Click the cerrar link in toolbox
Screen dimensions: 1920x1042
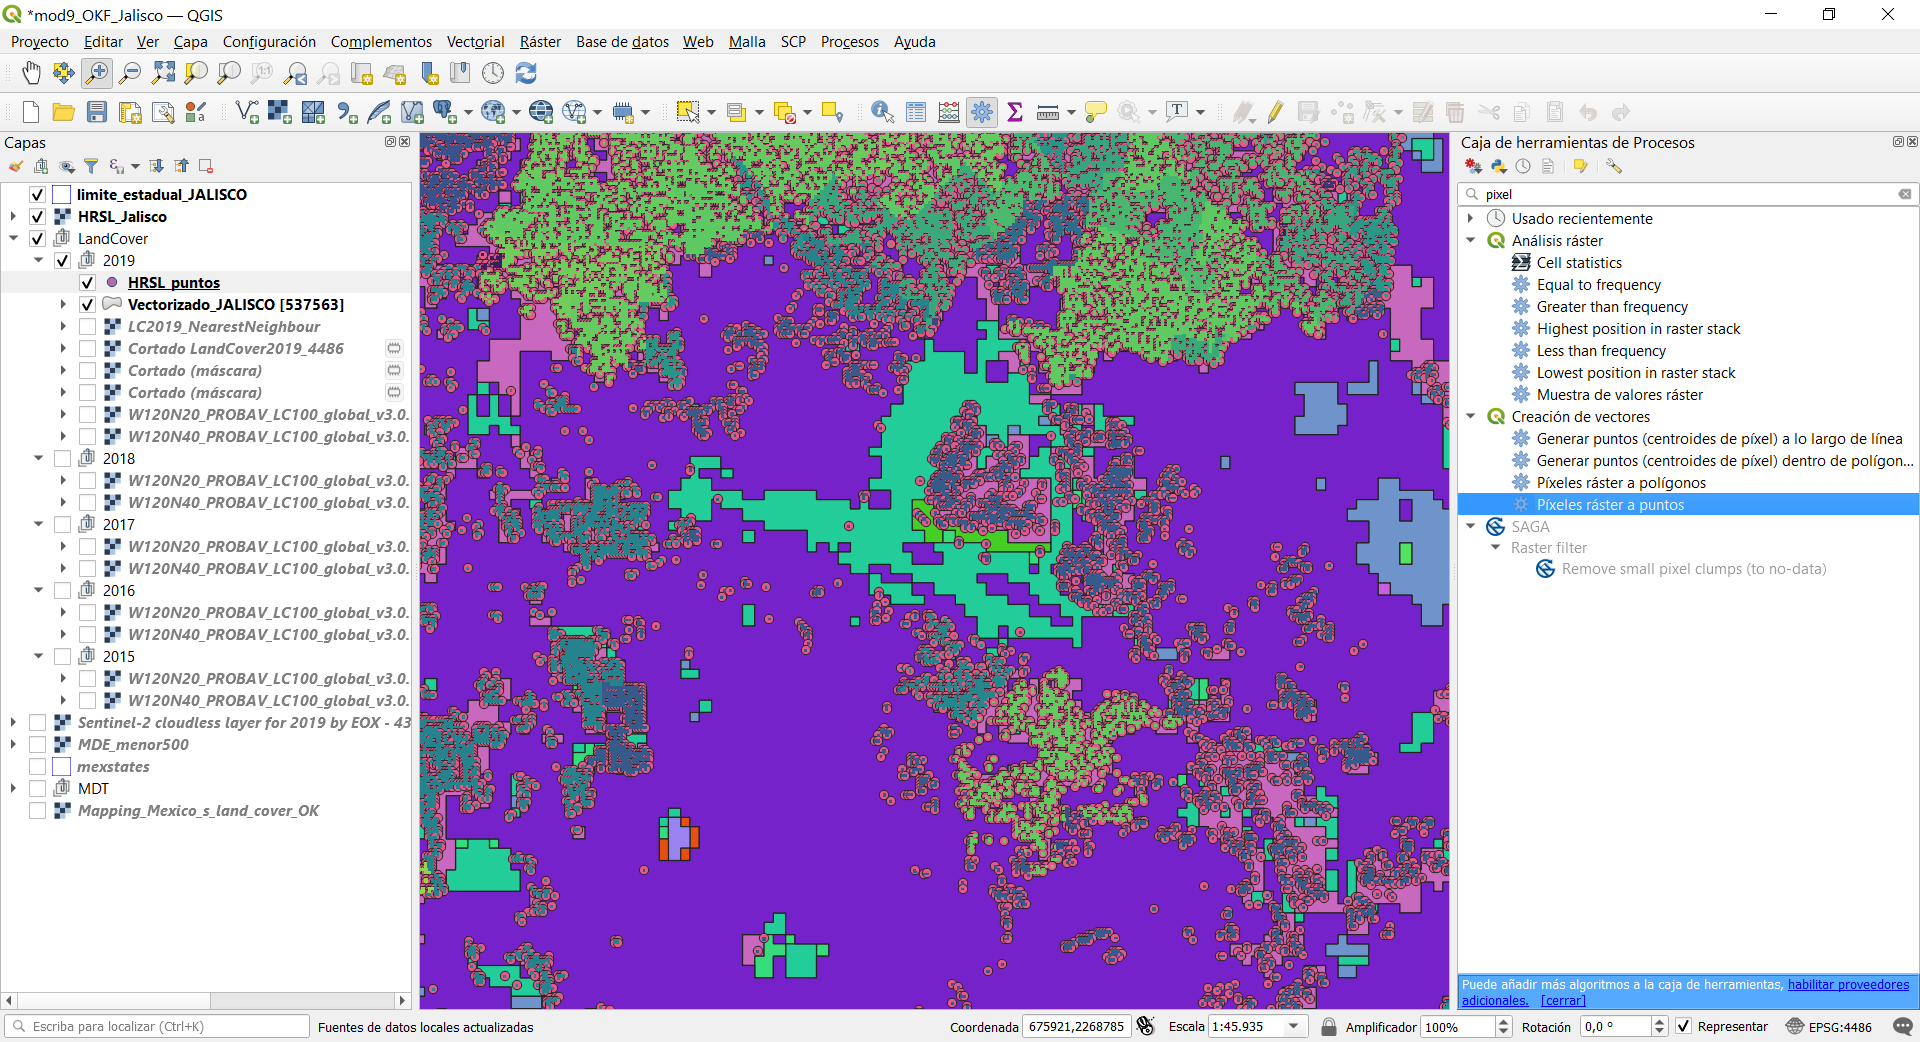[x=1563, y=1000]
